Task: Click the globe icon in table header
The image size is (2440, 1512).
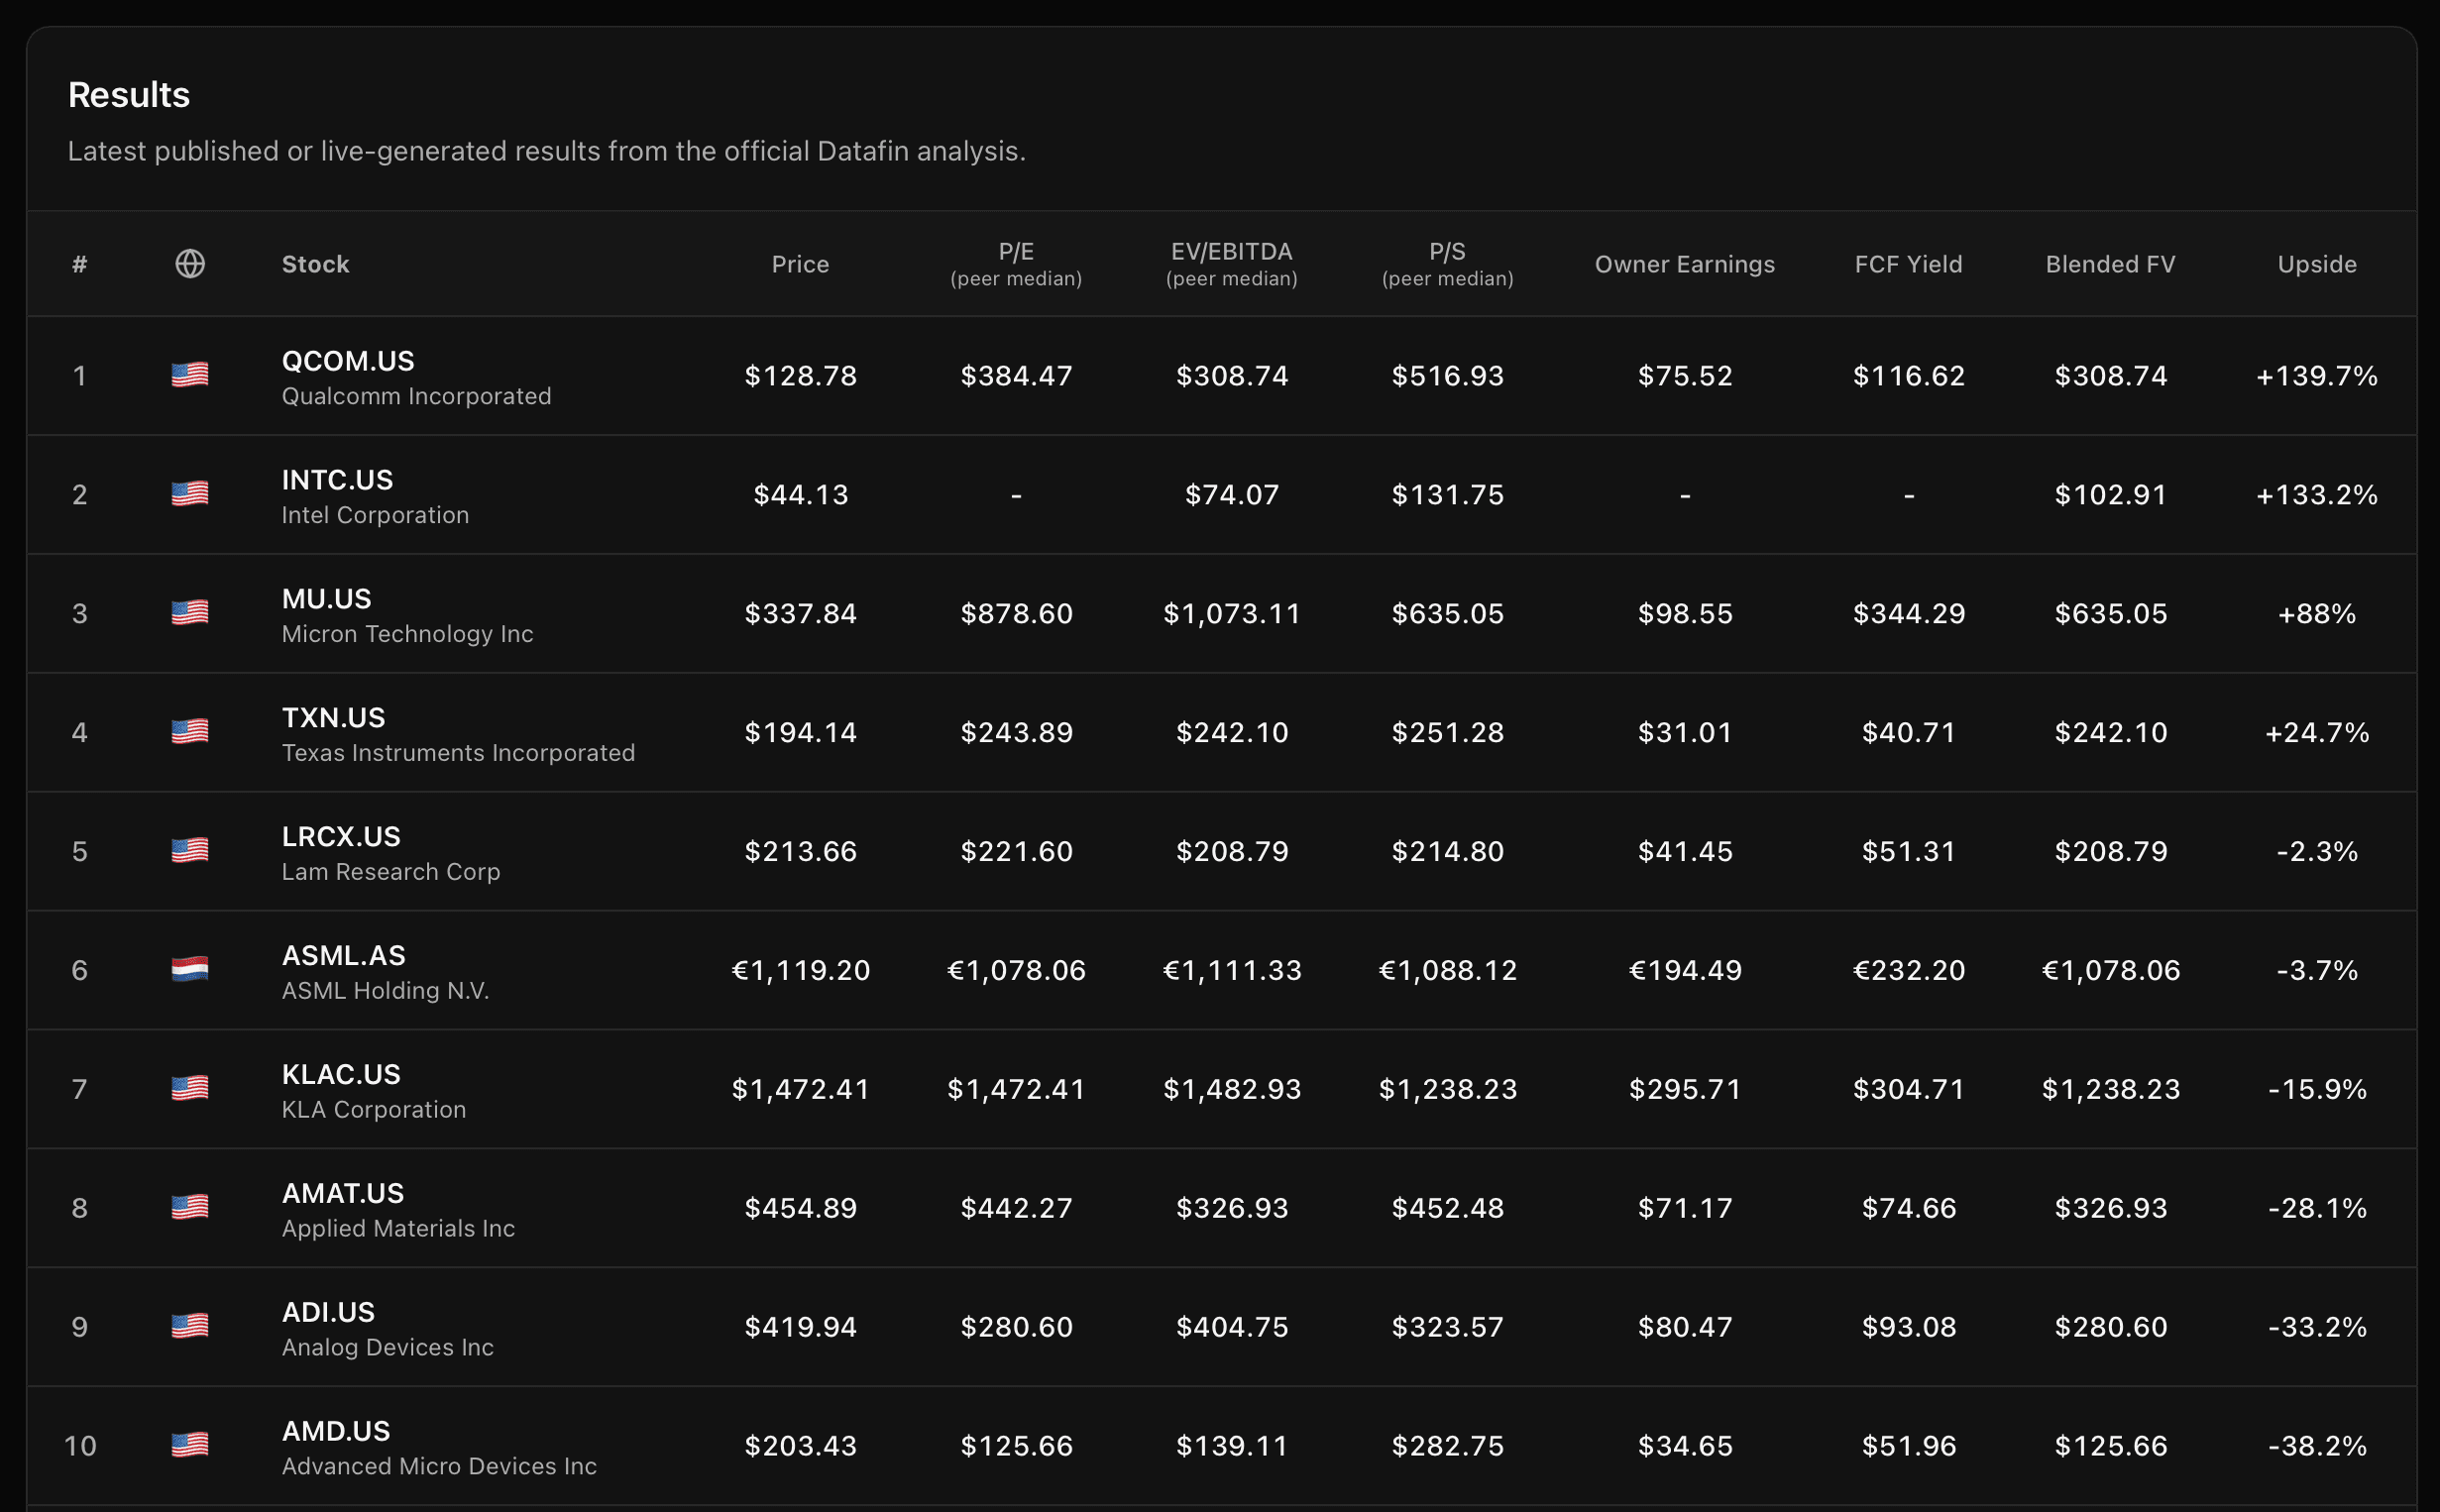Action: (x=190, y=264)
